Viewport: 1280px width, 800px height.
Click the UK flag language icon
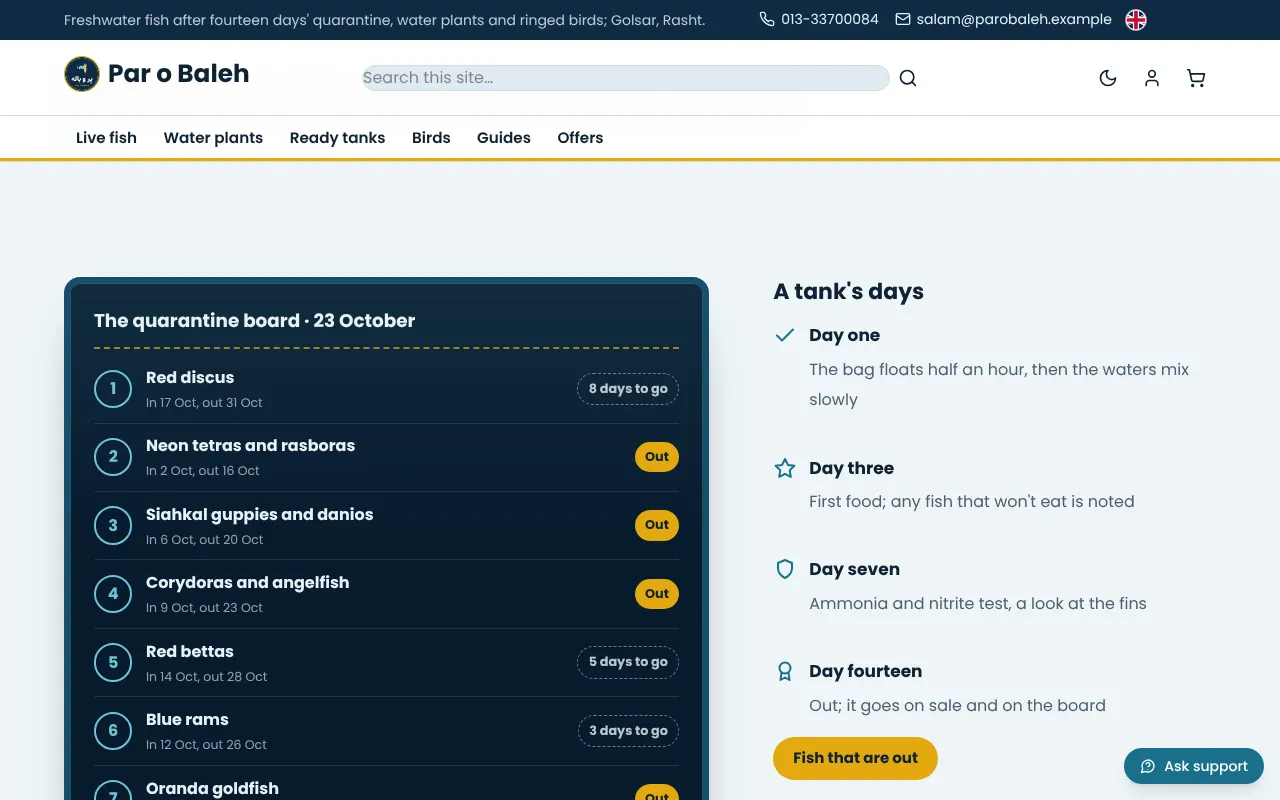[x=1136, y=20]
